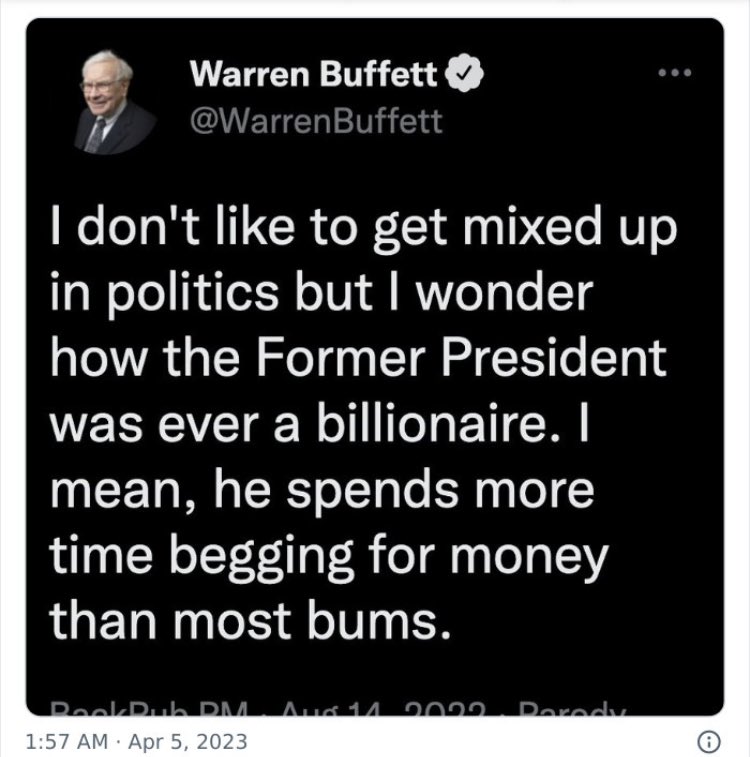Click the phrase "was ever a"
The image size is (750, 757).
click(174, 425)
